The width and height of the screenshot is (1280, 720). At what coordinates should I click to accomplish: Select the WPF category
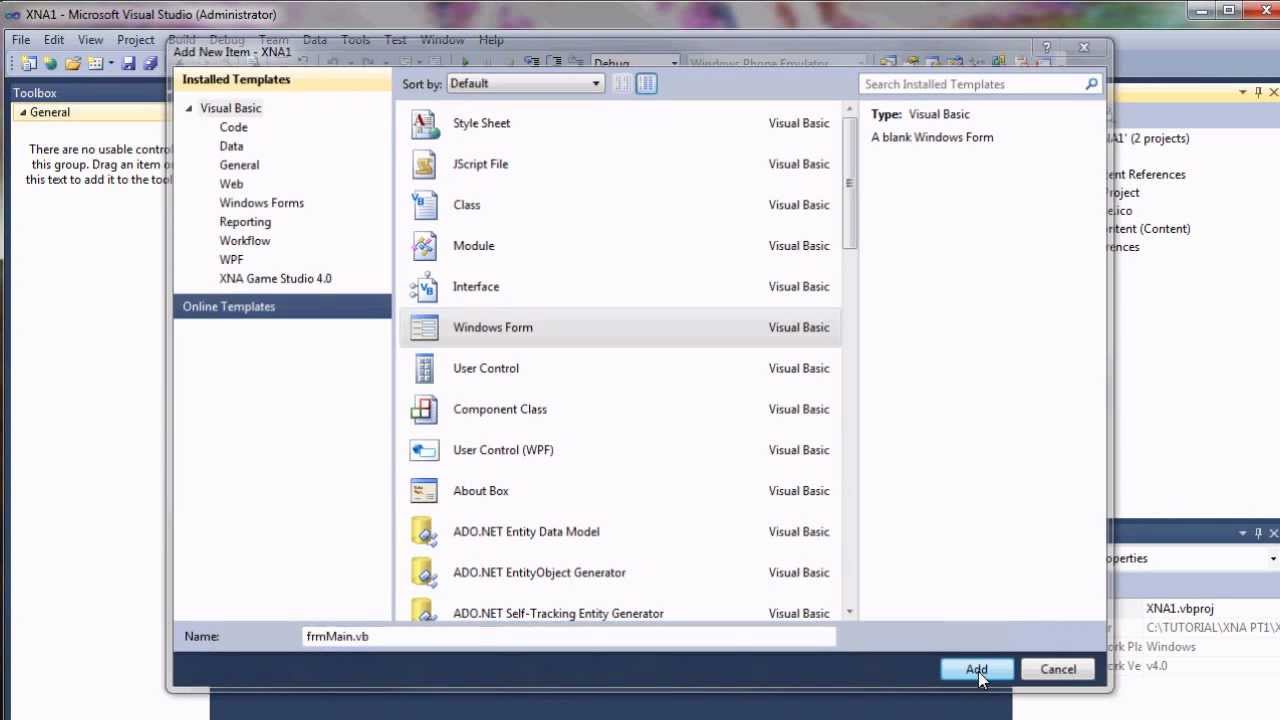coord(231,260)
